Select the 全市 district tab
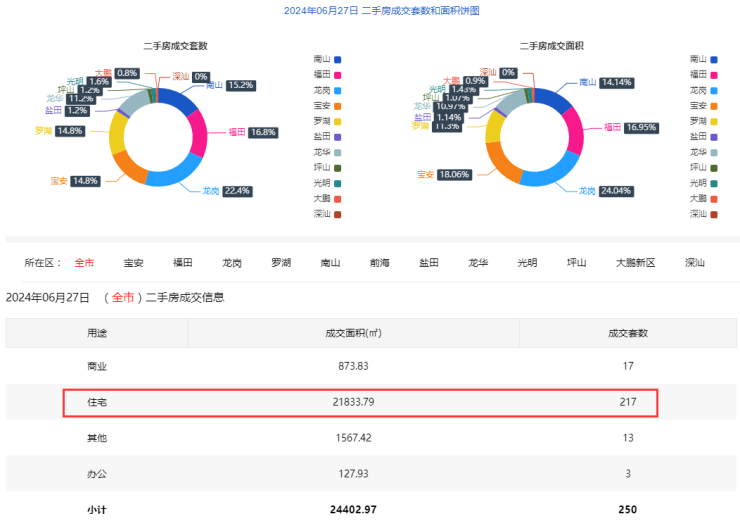This screenshot has height=521, width=740. (x=84, y=263)
